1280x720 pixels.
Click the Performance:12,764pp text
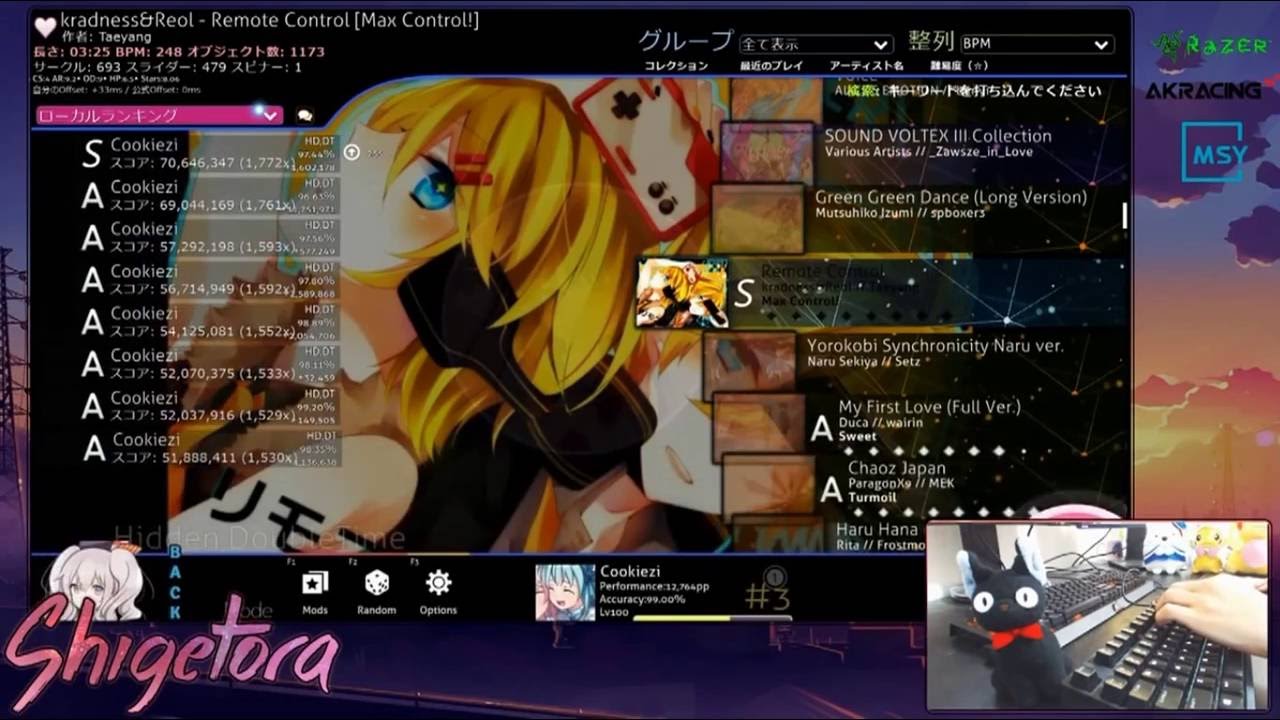coord(654,586)
